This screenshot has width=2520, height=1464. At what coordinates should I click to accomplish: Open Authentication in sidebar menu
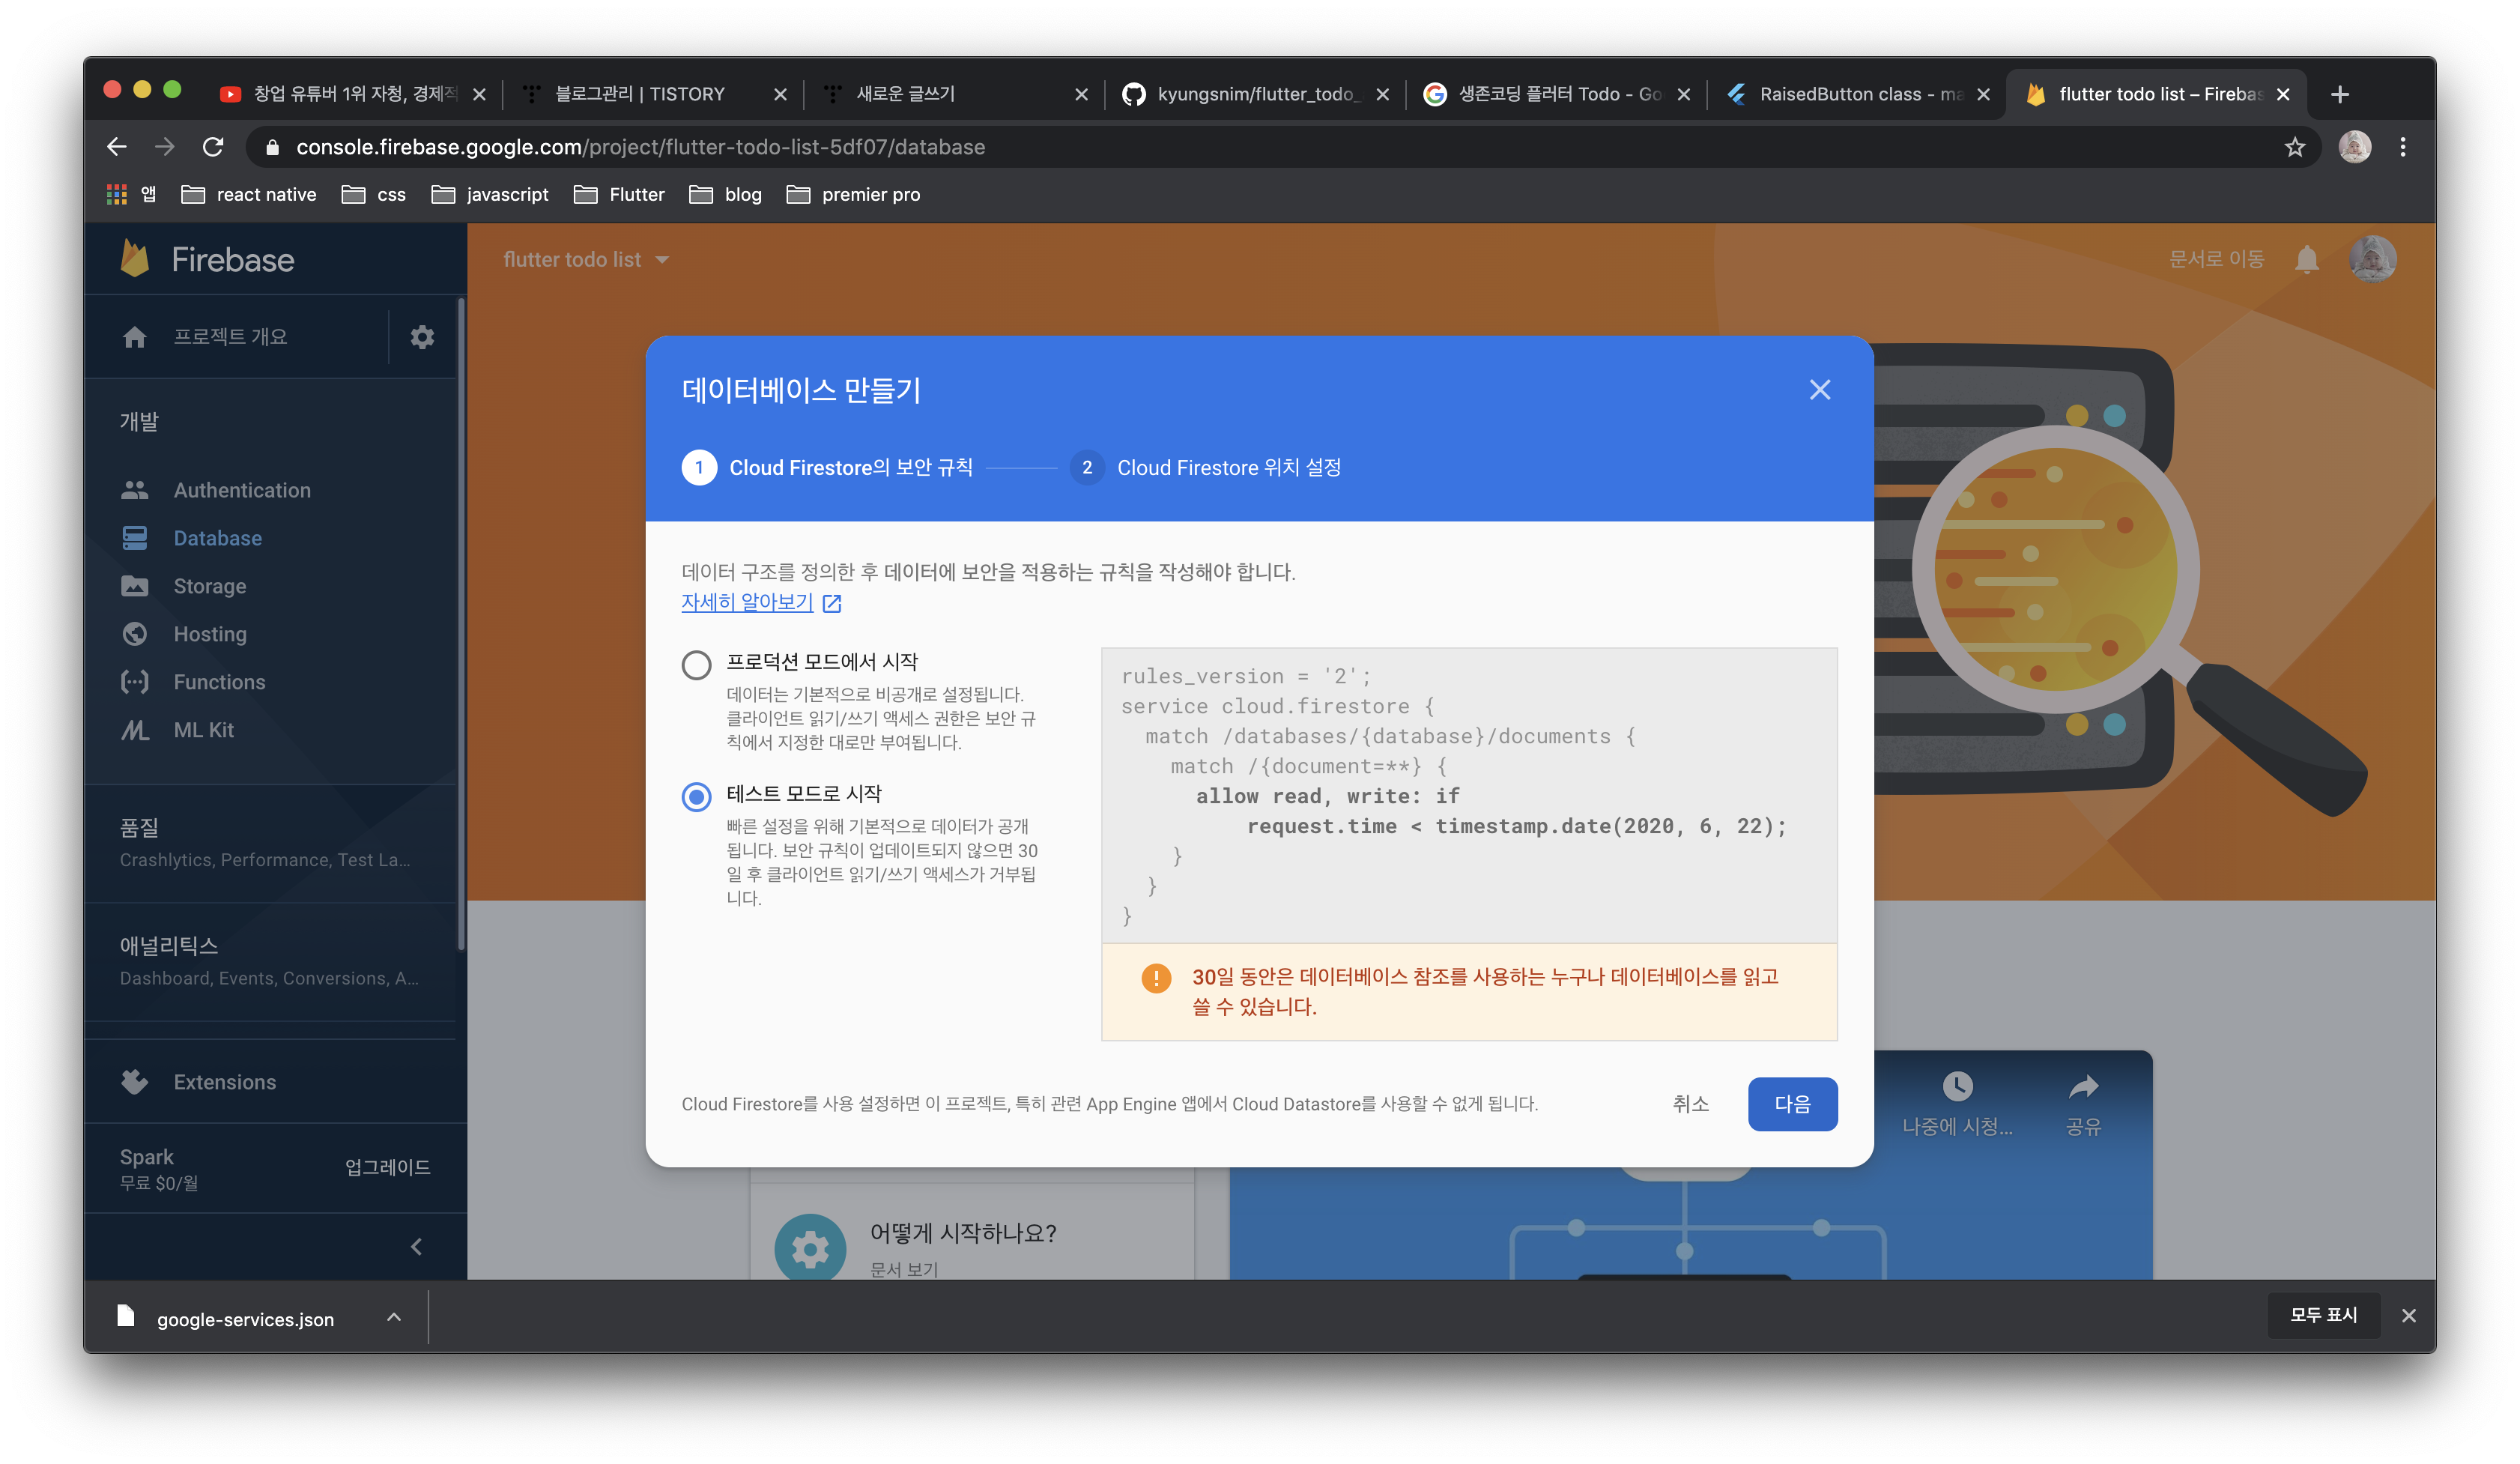241,490
